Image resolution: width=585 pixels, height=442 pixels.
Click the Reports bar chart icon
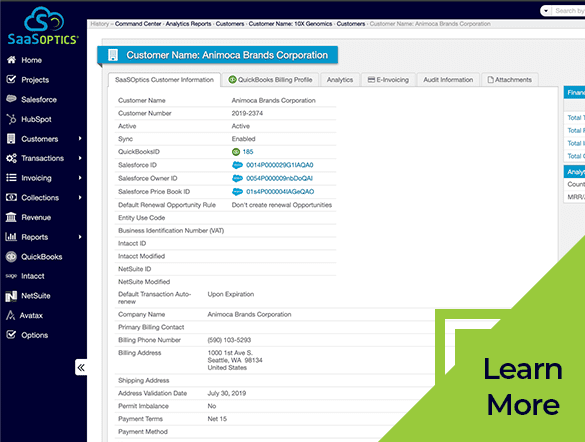pyautogui.click(x=11, y=236)
